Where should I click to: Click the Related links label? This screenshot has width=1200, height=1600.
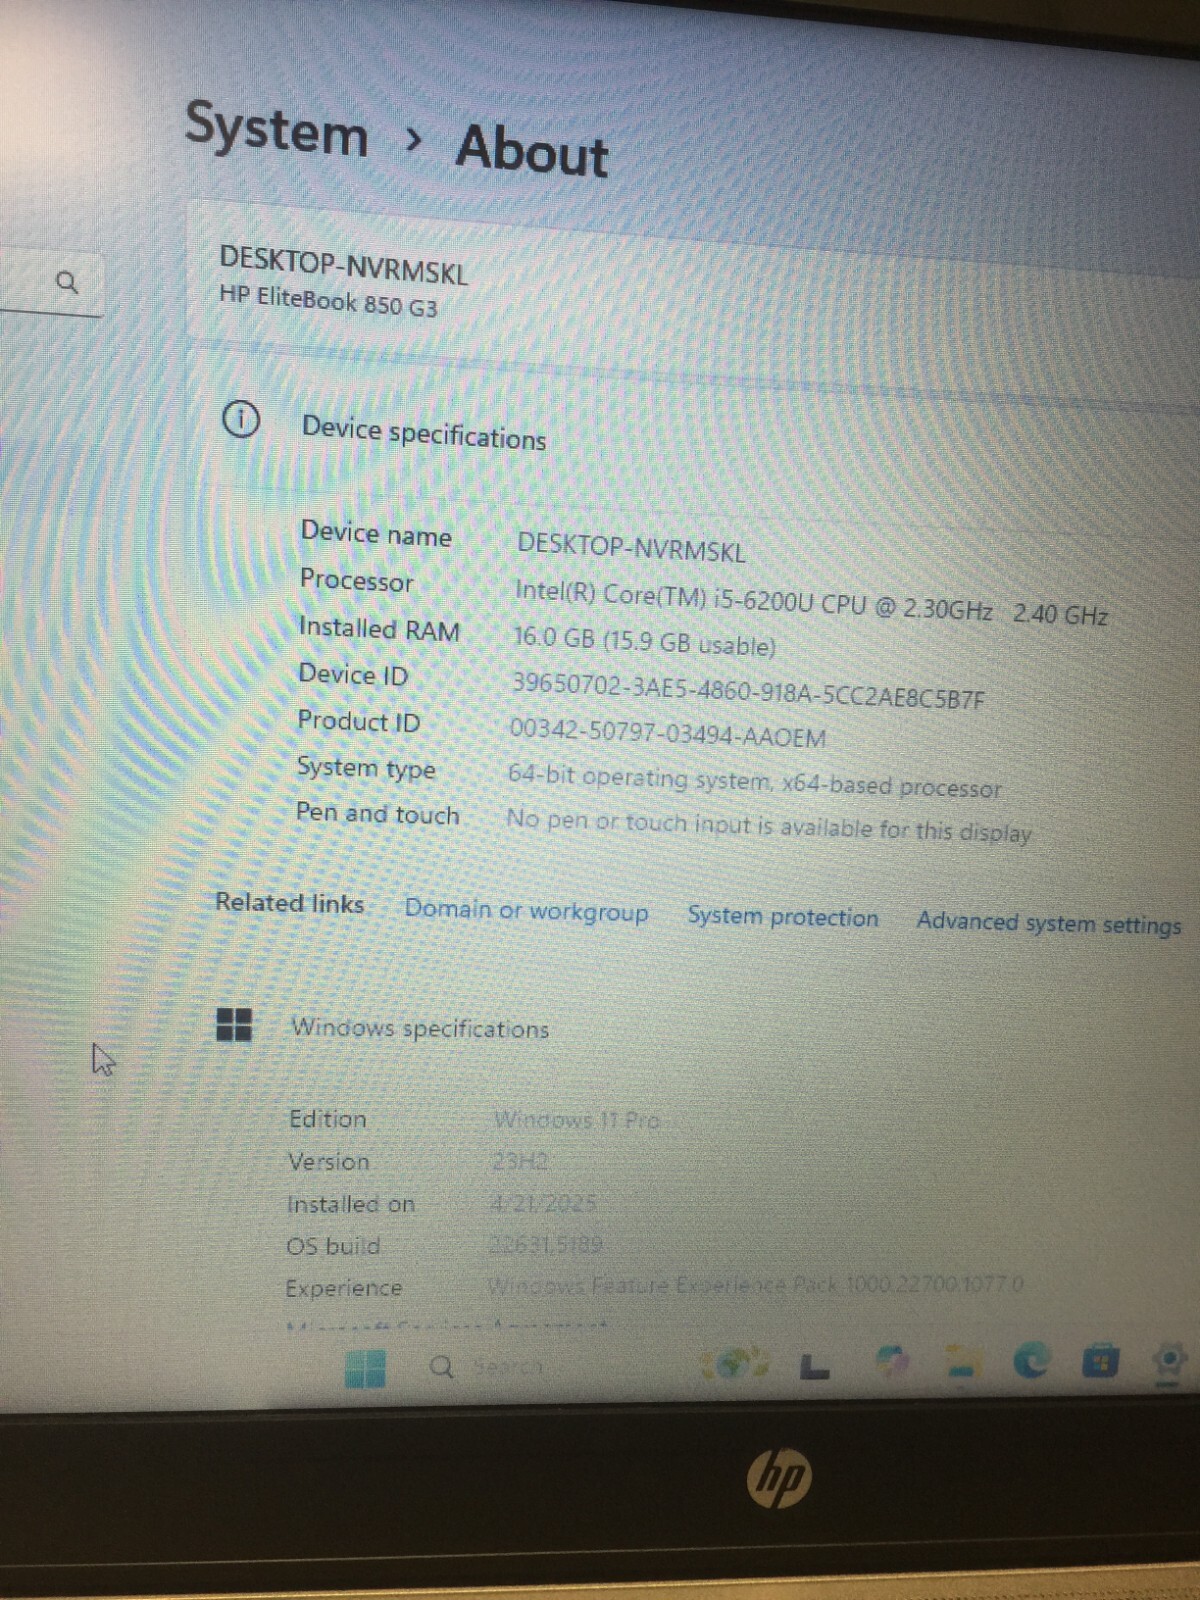(290, 903)
